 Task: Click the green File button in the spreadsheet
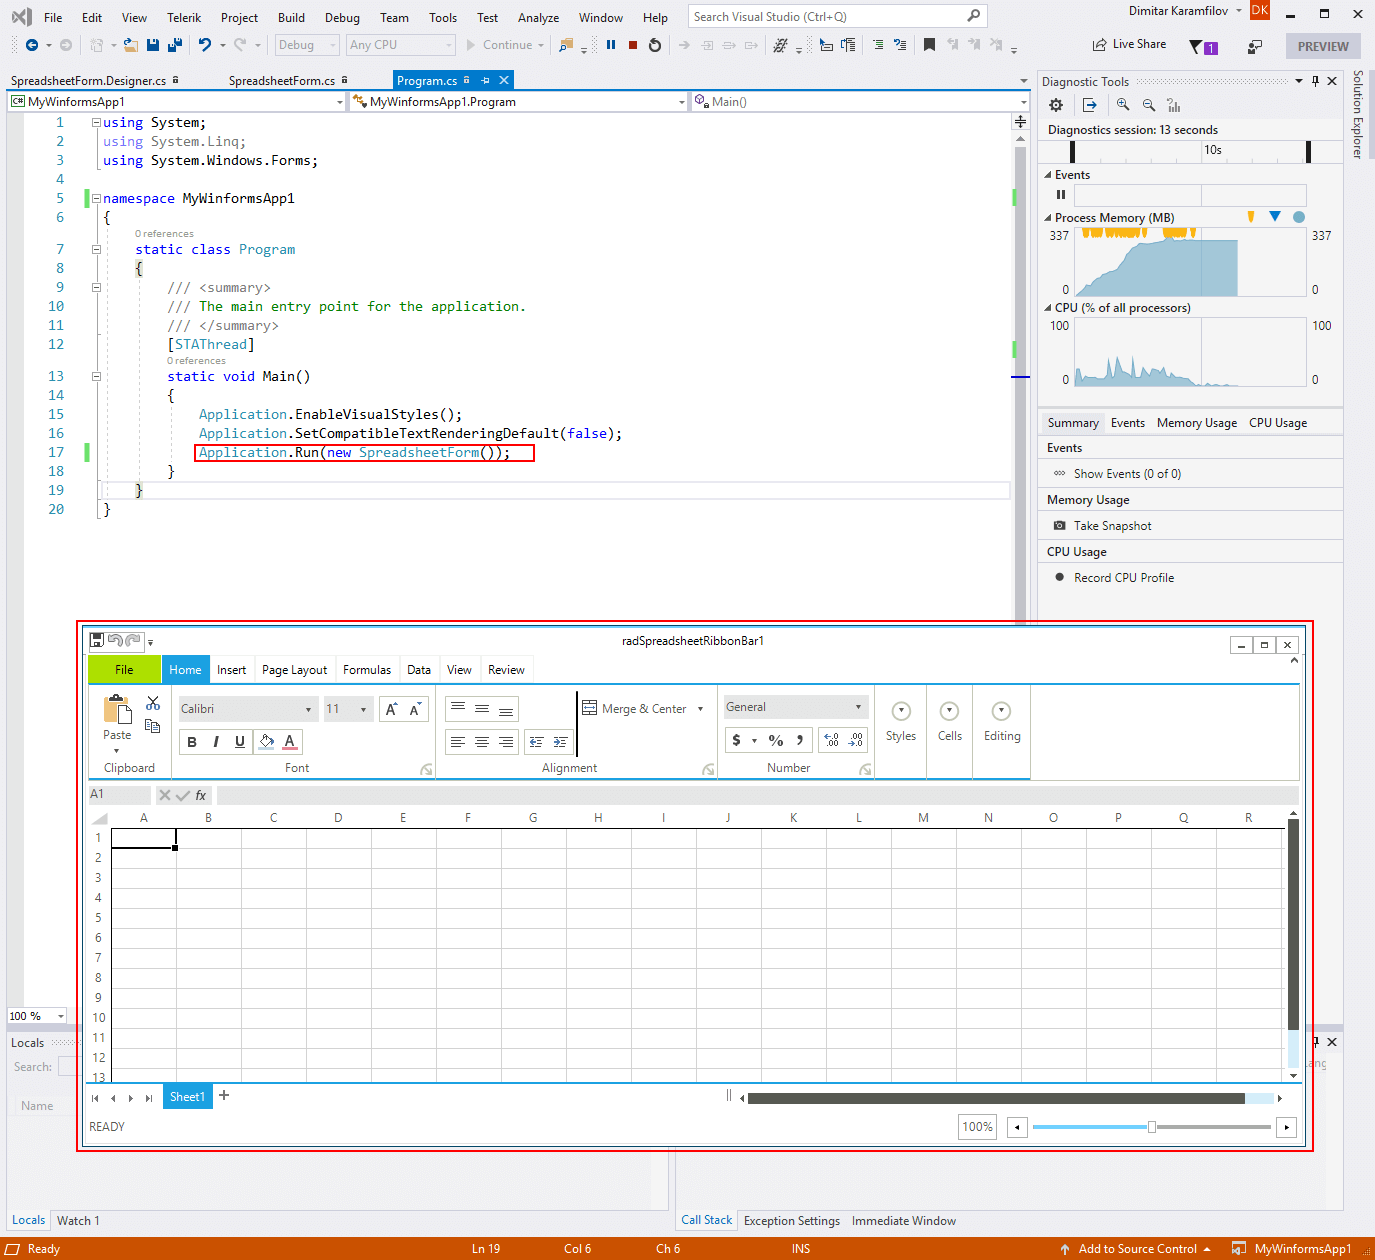click(124, 670)
